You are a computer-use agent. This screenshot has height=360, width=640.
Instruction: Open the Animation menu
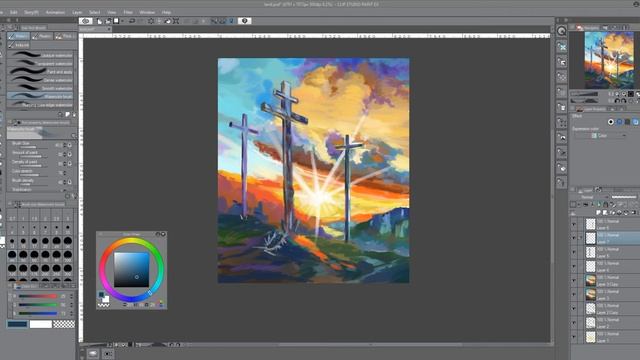coord(55,12)
